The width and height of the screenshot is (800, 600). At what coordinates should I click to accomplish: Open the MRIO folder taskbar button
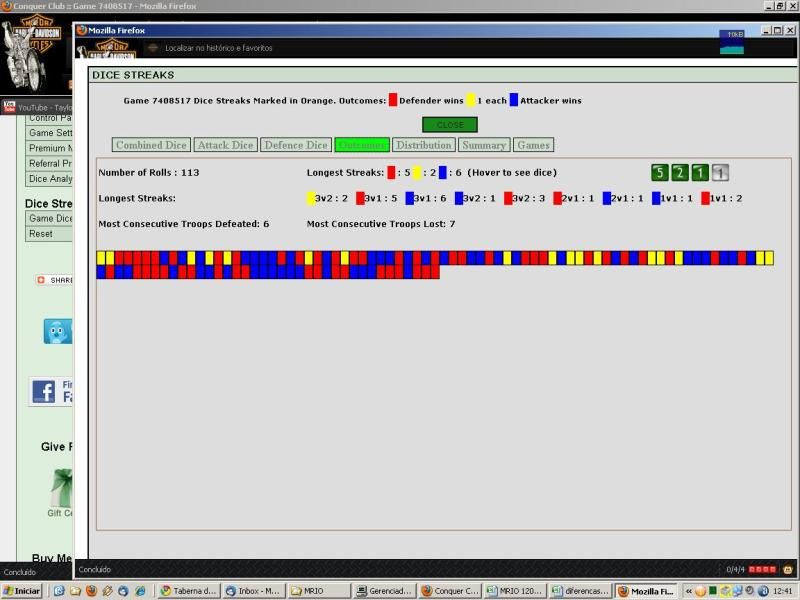(319, 591)
